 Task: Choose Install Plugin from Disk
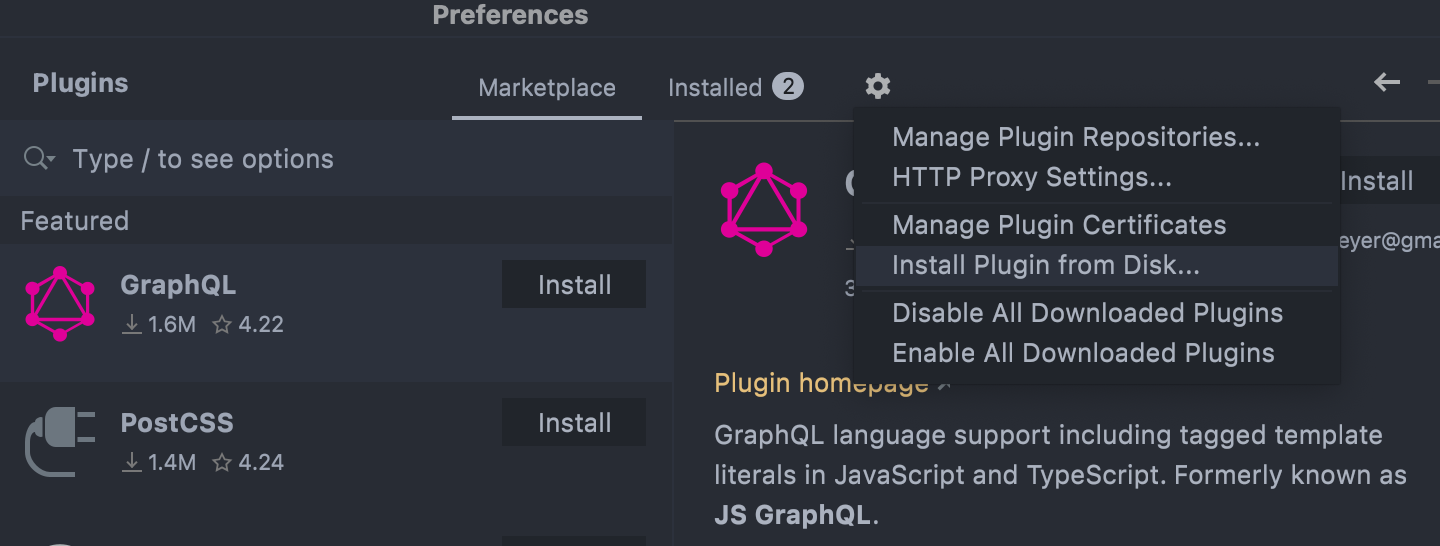(1096, 266)
